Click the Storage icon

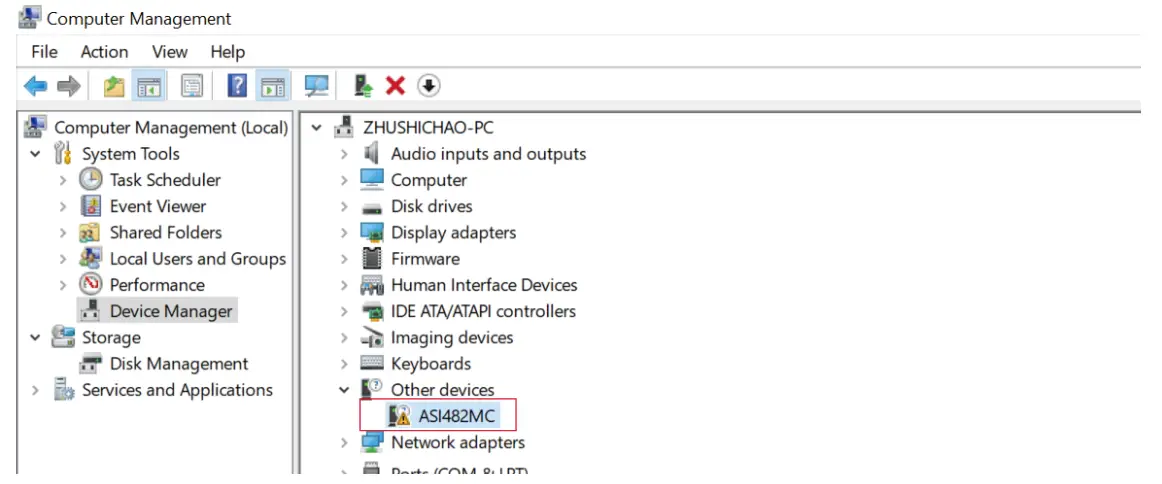point(64,337)
